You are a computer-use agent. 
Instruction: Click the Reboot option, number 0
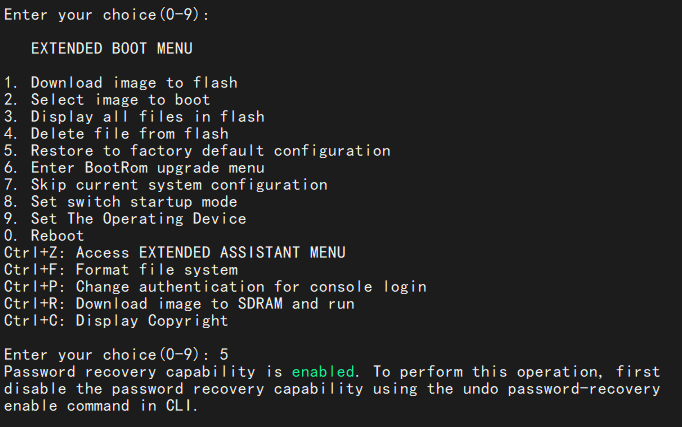(x=45, y=235)
